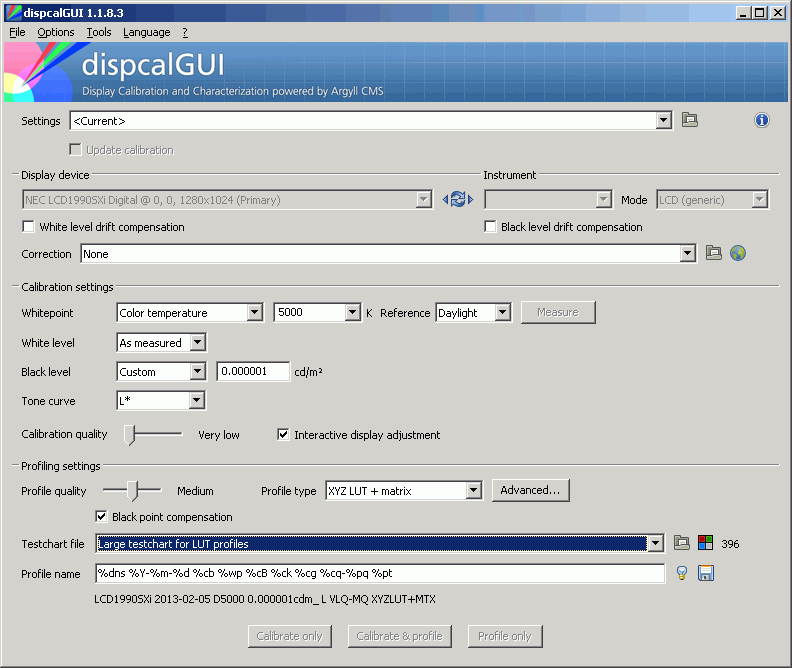Click the save profile path disk icon
792x668 pixels.
coord(706,573)
